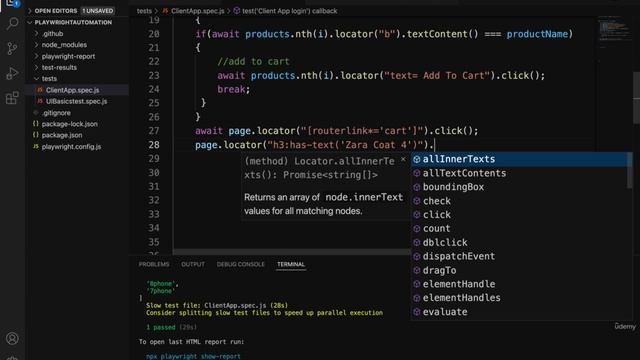Click line number 28 in gutter
640x360 pixels.
154,145
